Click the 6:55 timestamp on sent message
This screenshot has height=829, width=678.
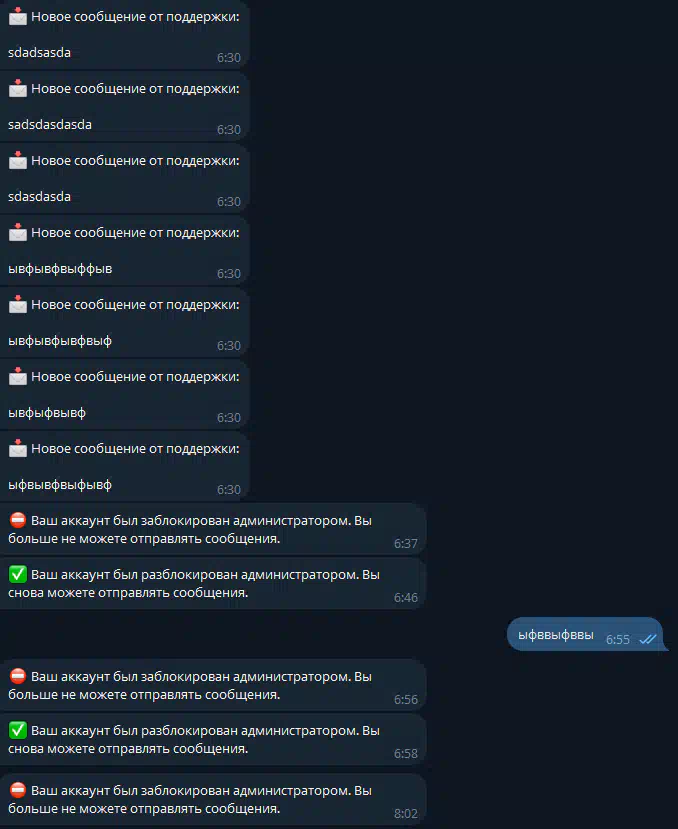point(618,640)
